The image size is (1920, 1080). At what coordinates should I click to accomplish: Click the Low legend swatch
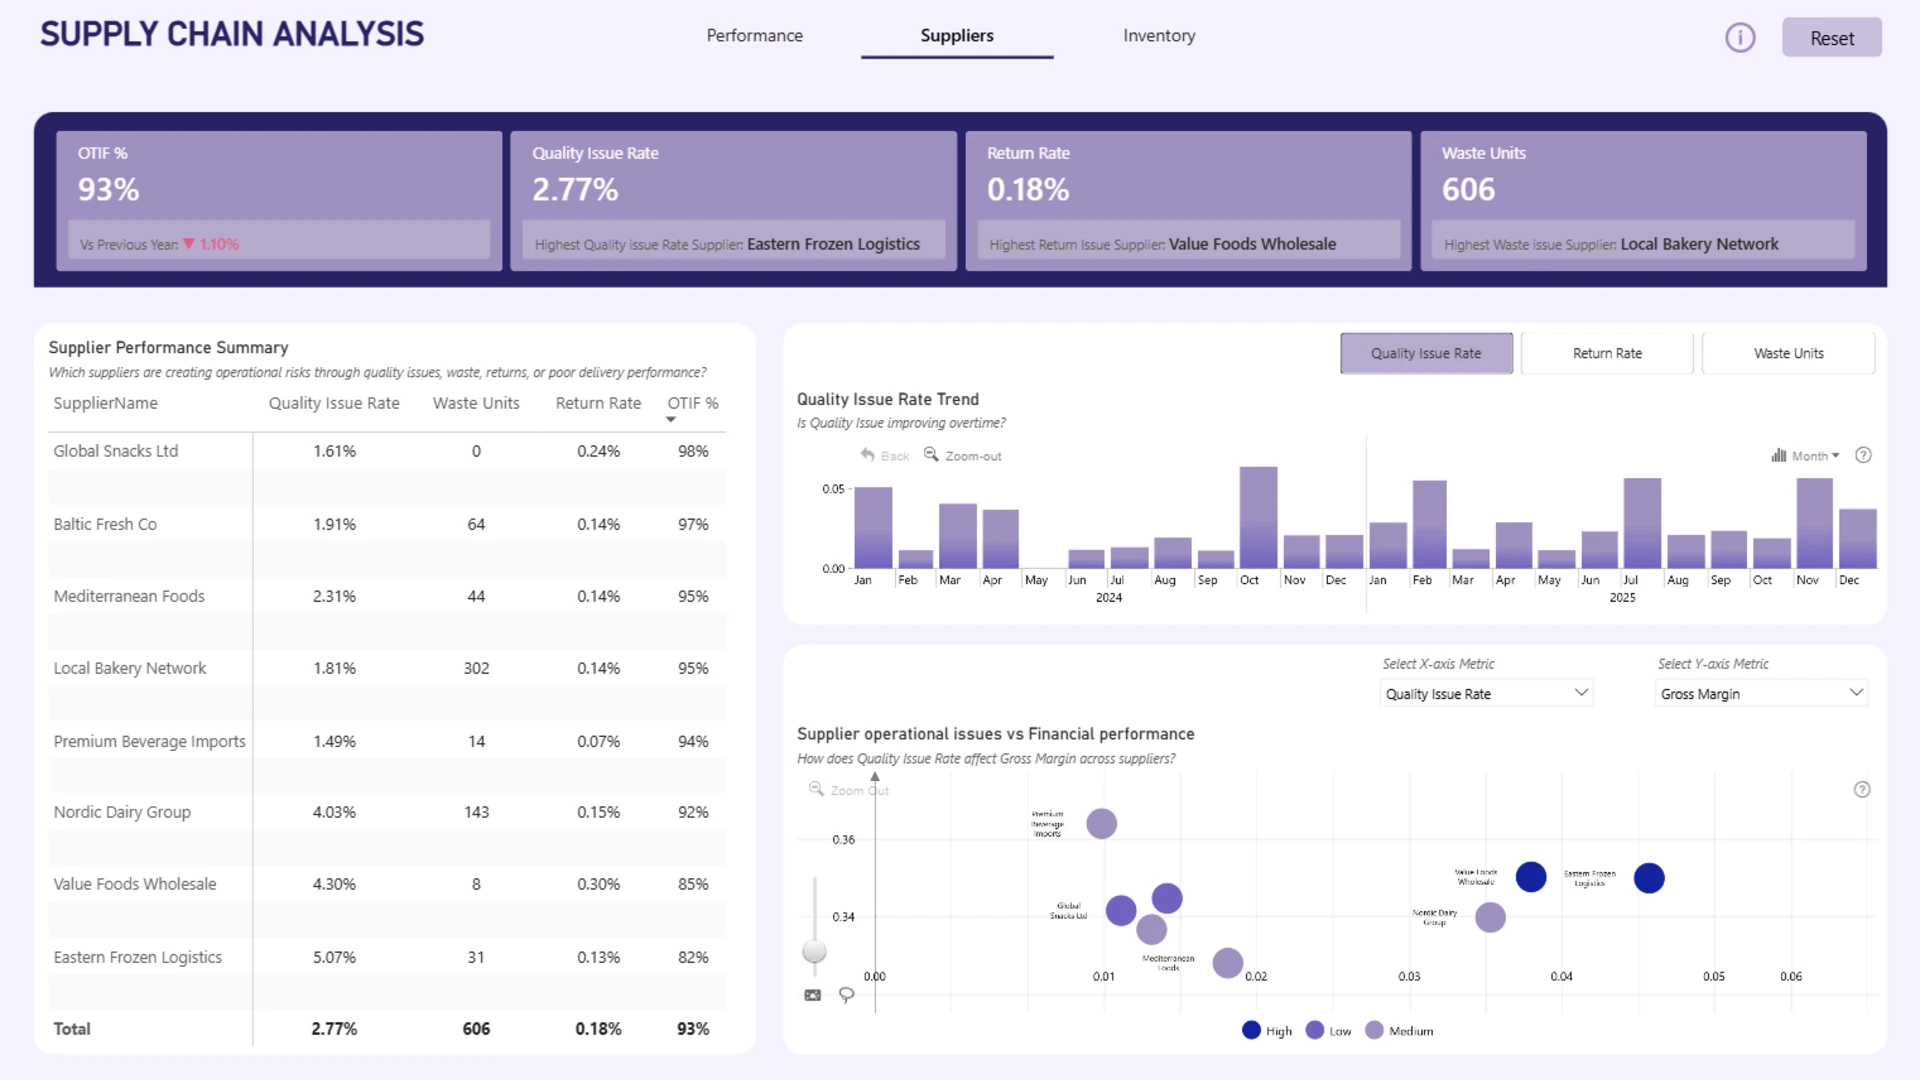pos(1315,1030)
